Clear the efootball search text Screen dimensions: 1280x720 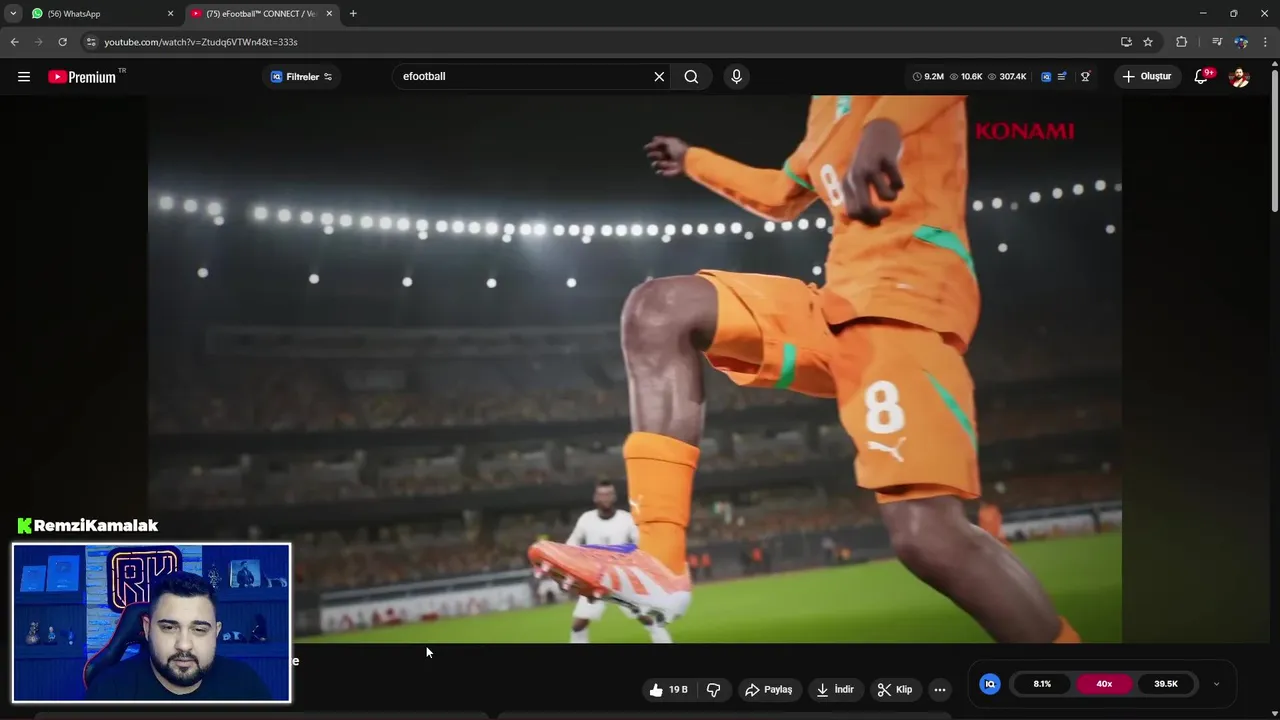659,77
